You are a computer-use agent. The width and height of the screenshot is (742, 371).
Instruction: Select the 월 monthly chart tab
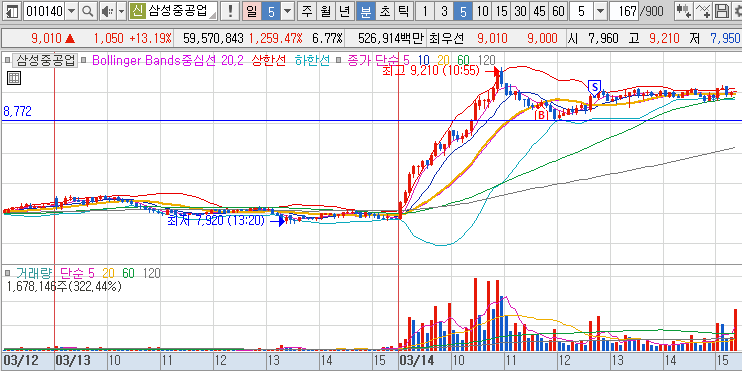tap(326, 11)
